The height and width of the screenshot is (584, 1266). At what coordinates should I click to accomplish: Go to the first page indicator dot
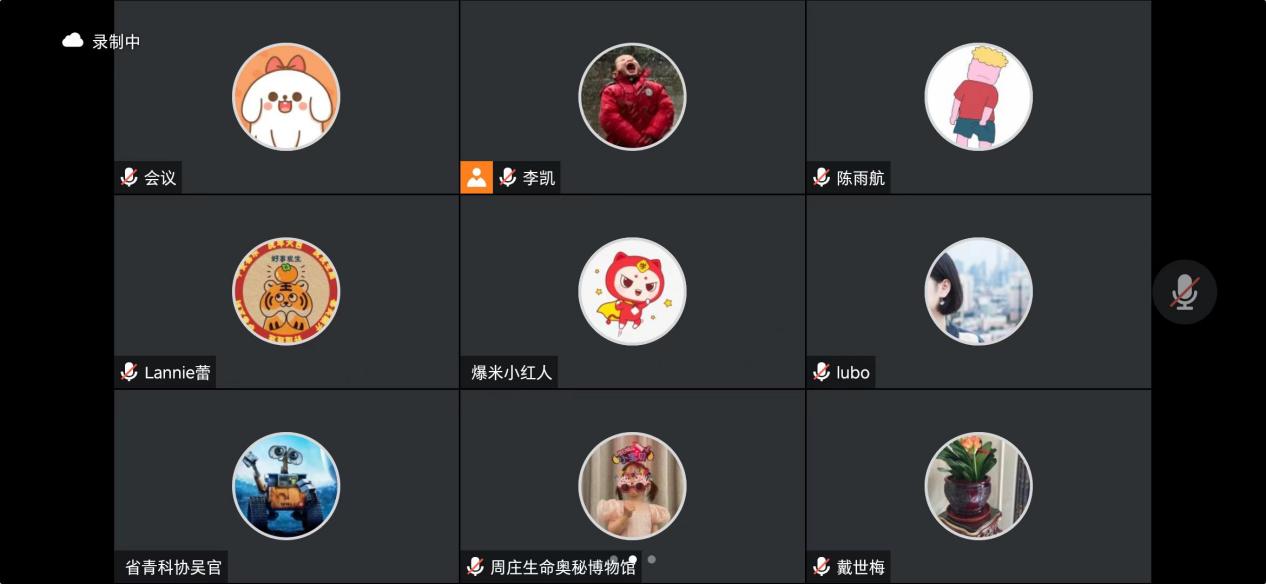pos(613,559)
